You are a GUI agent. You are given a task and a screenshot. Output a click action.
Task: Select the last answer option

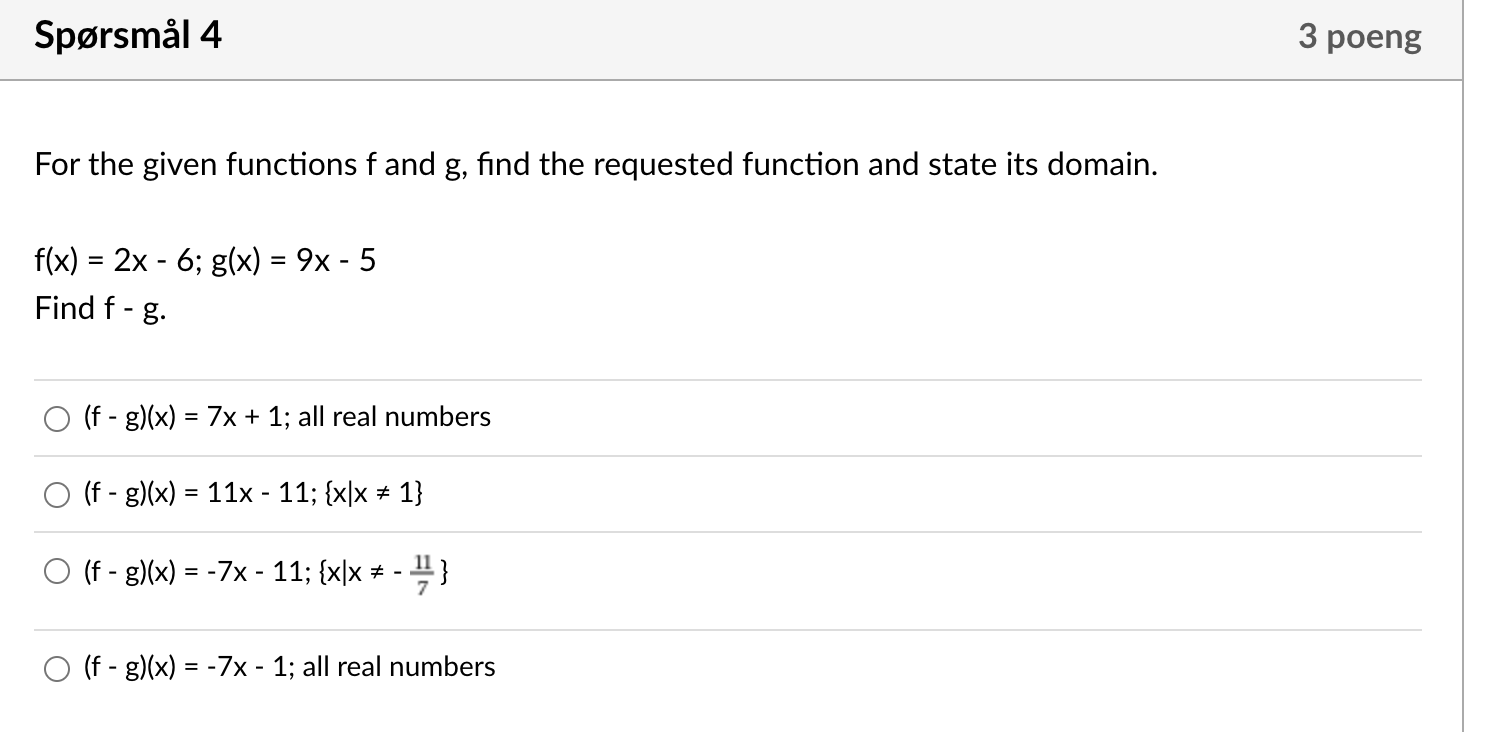[57, 667]
